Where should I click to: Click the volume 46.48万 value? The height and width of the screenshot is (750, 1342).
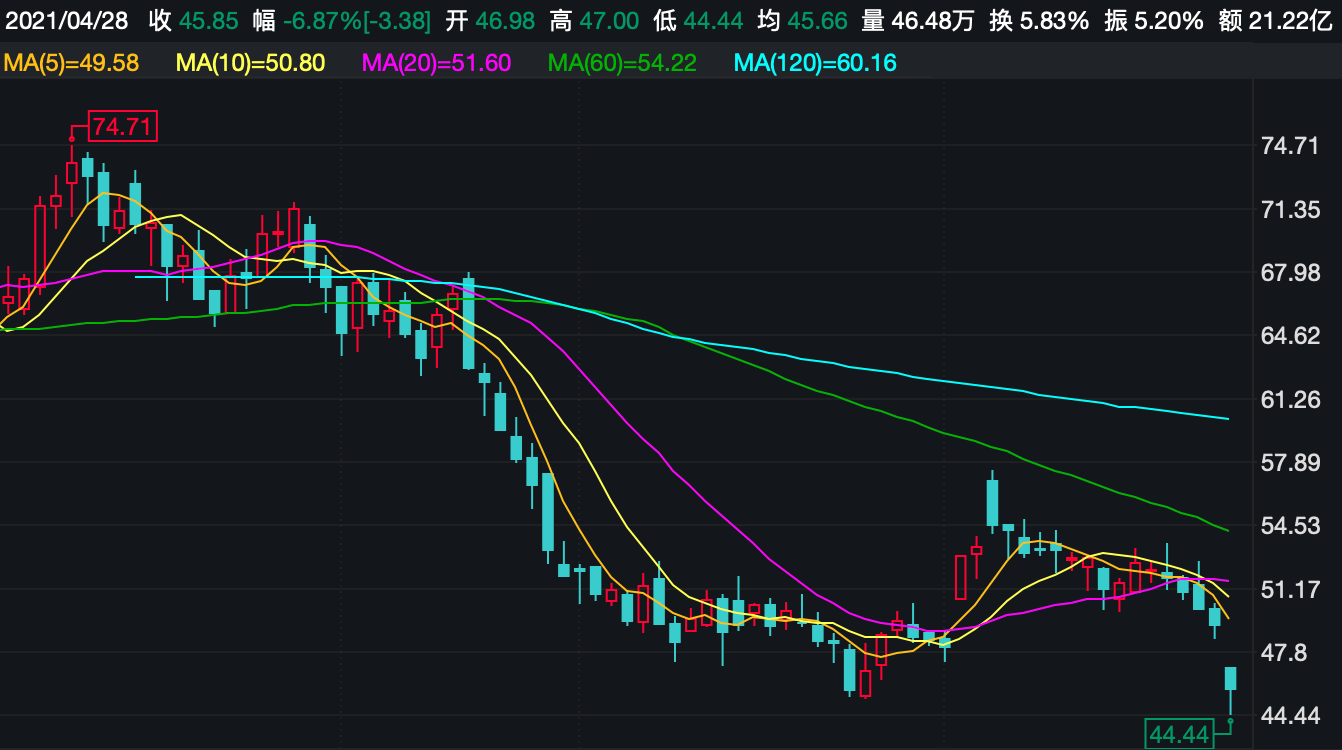pos(931,20)
